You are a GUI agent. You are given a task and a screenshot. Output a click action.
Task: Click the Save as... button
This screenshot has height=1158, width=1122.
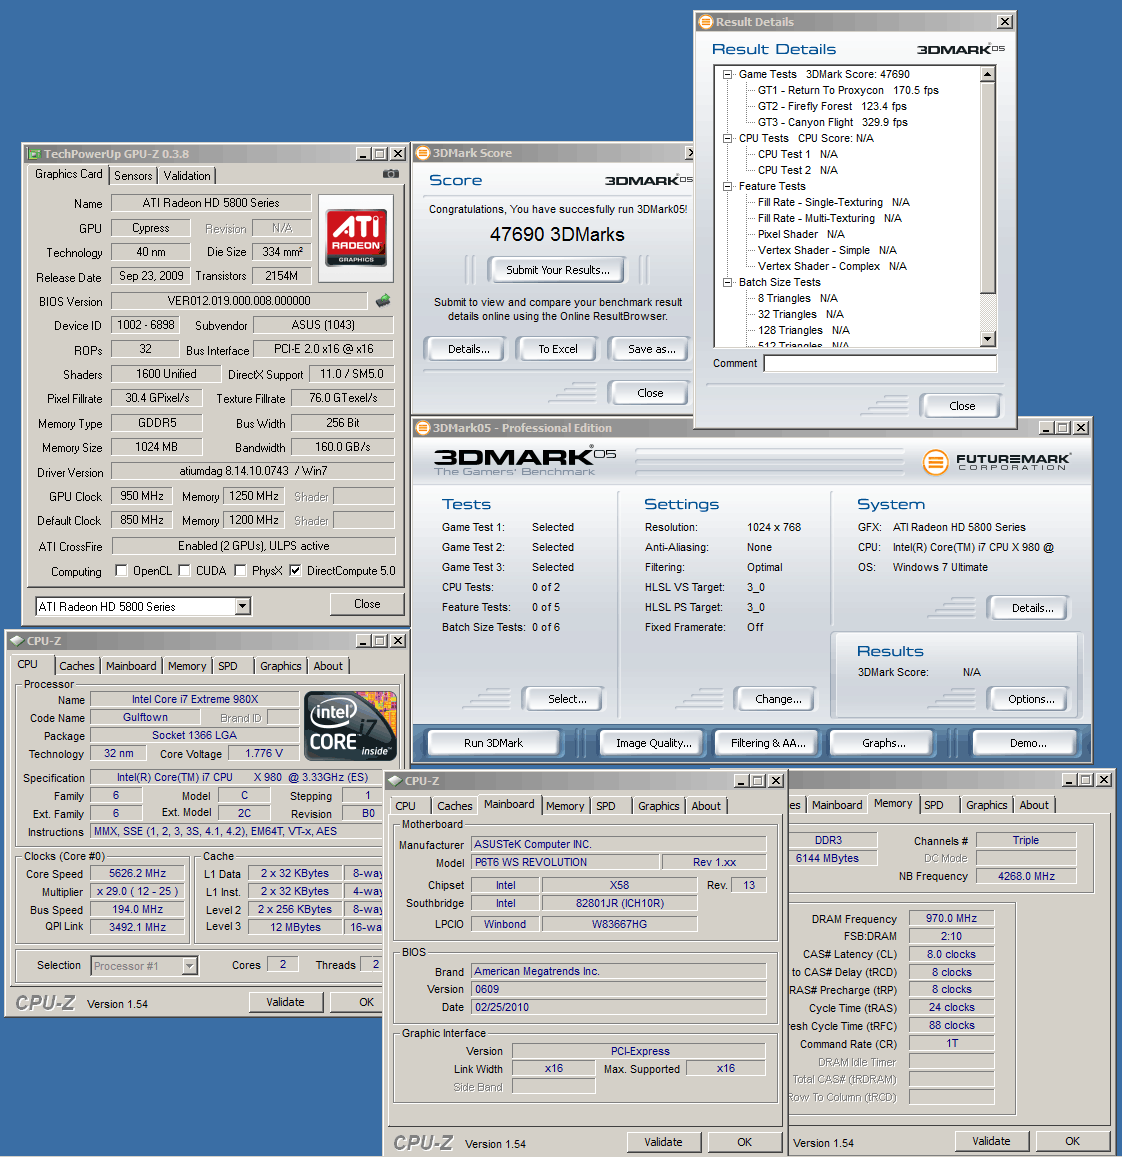[x=651, y=349]
